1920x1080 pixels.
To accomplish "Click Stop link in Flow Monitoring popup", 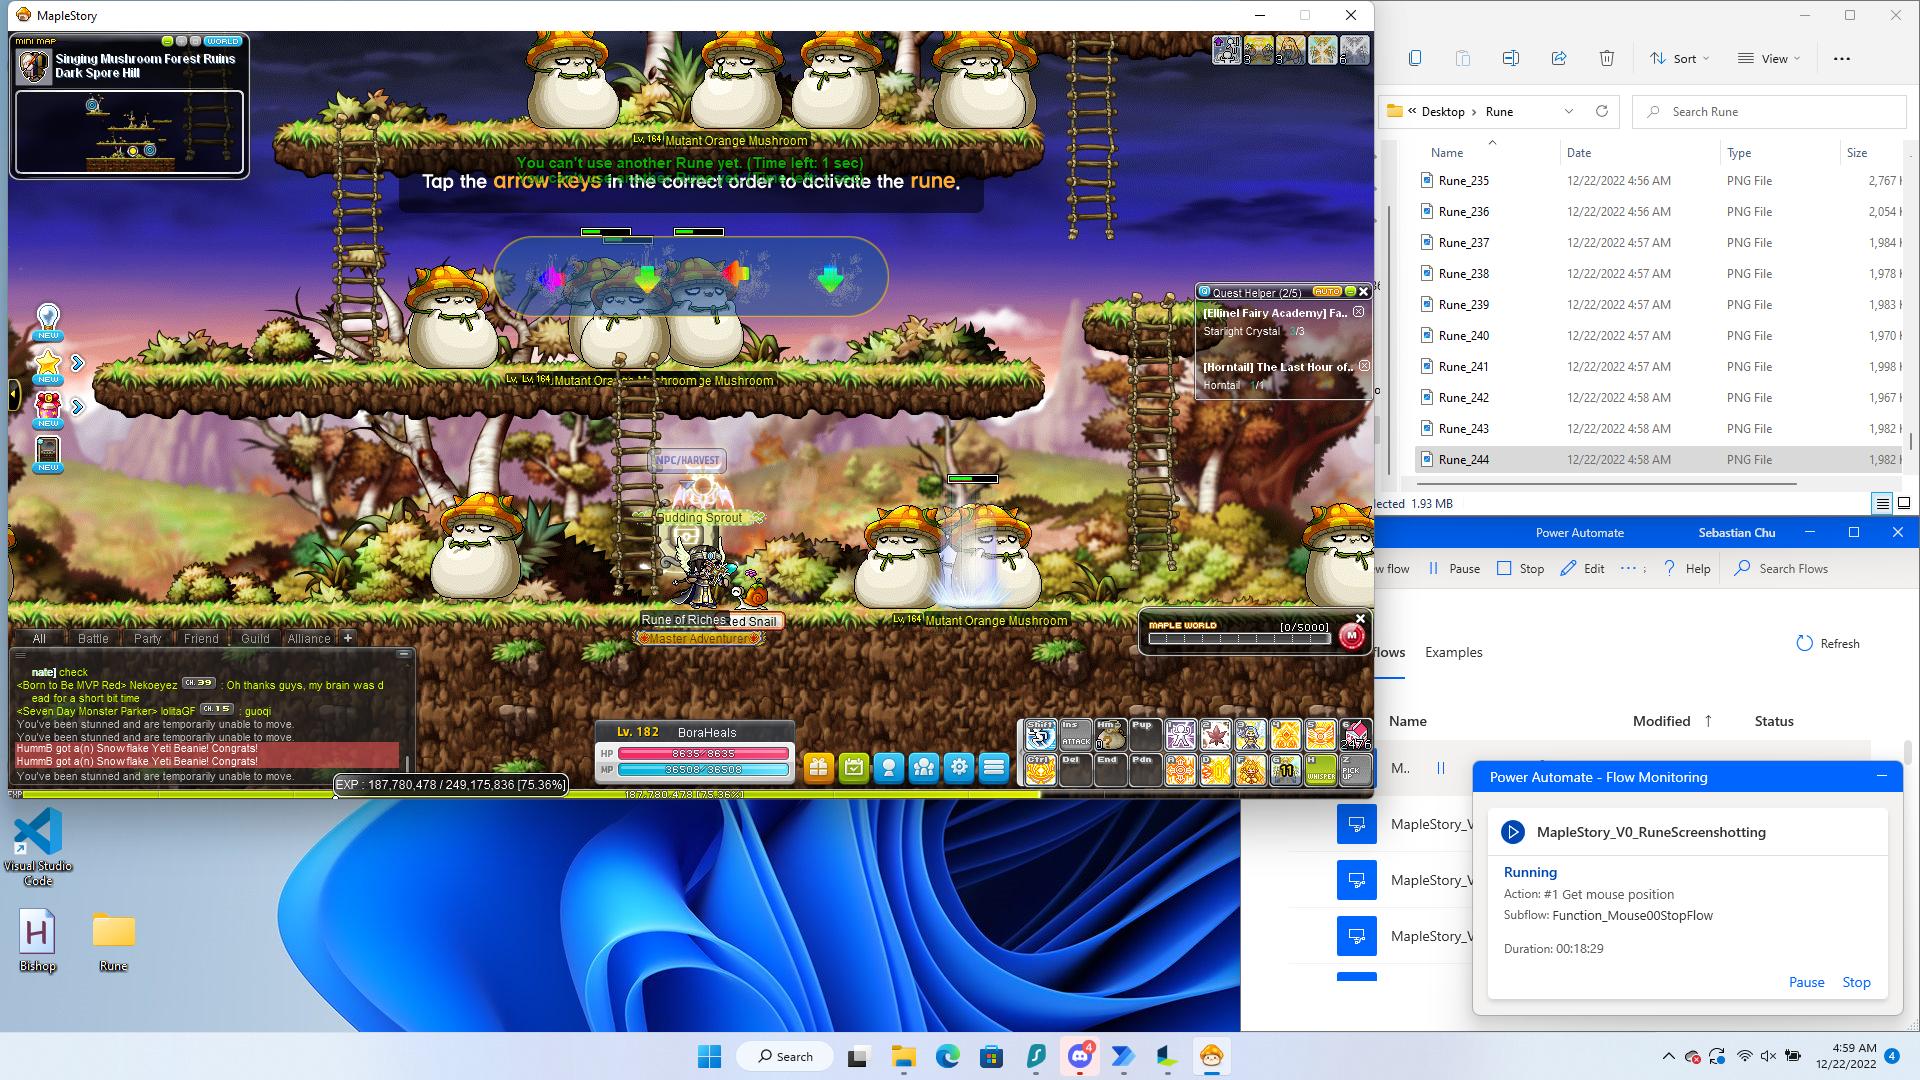I will point(1856,982).
